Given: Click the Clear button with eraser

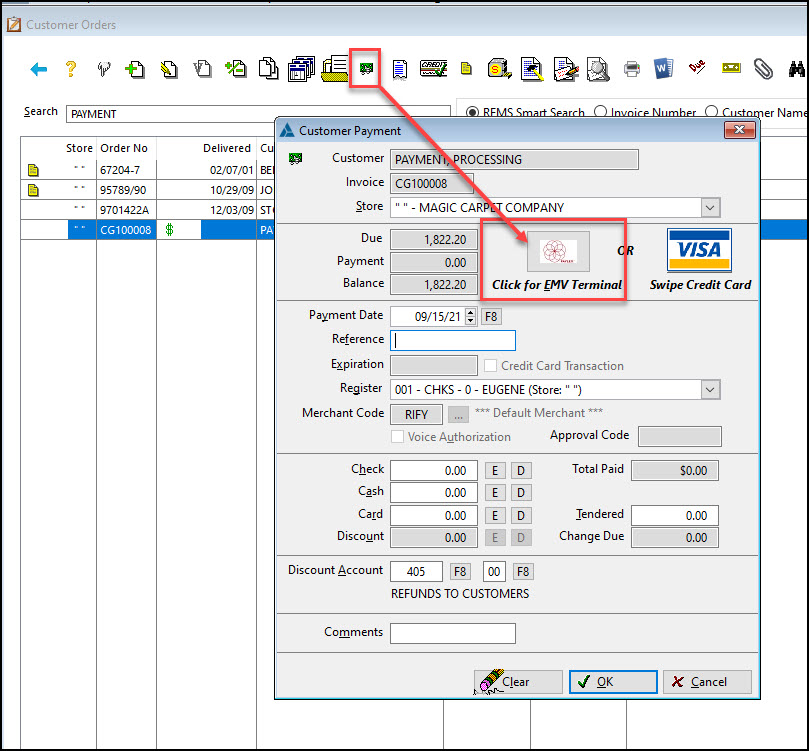Looking at the screenshot, I should click(512, 682).
